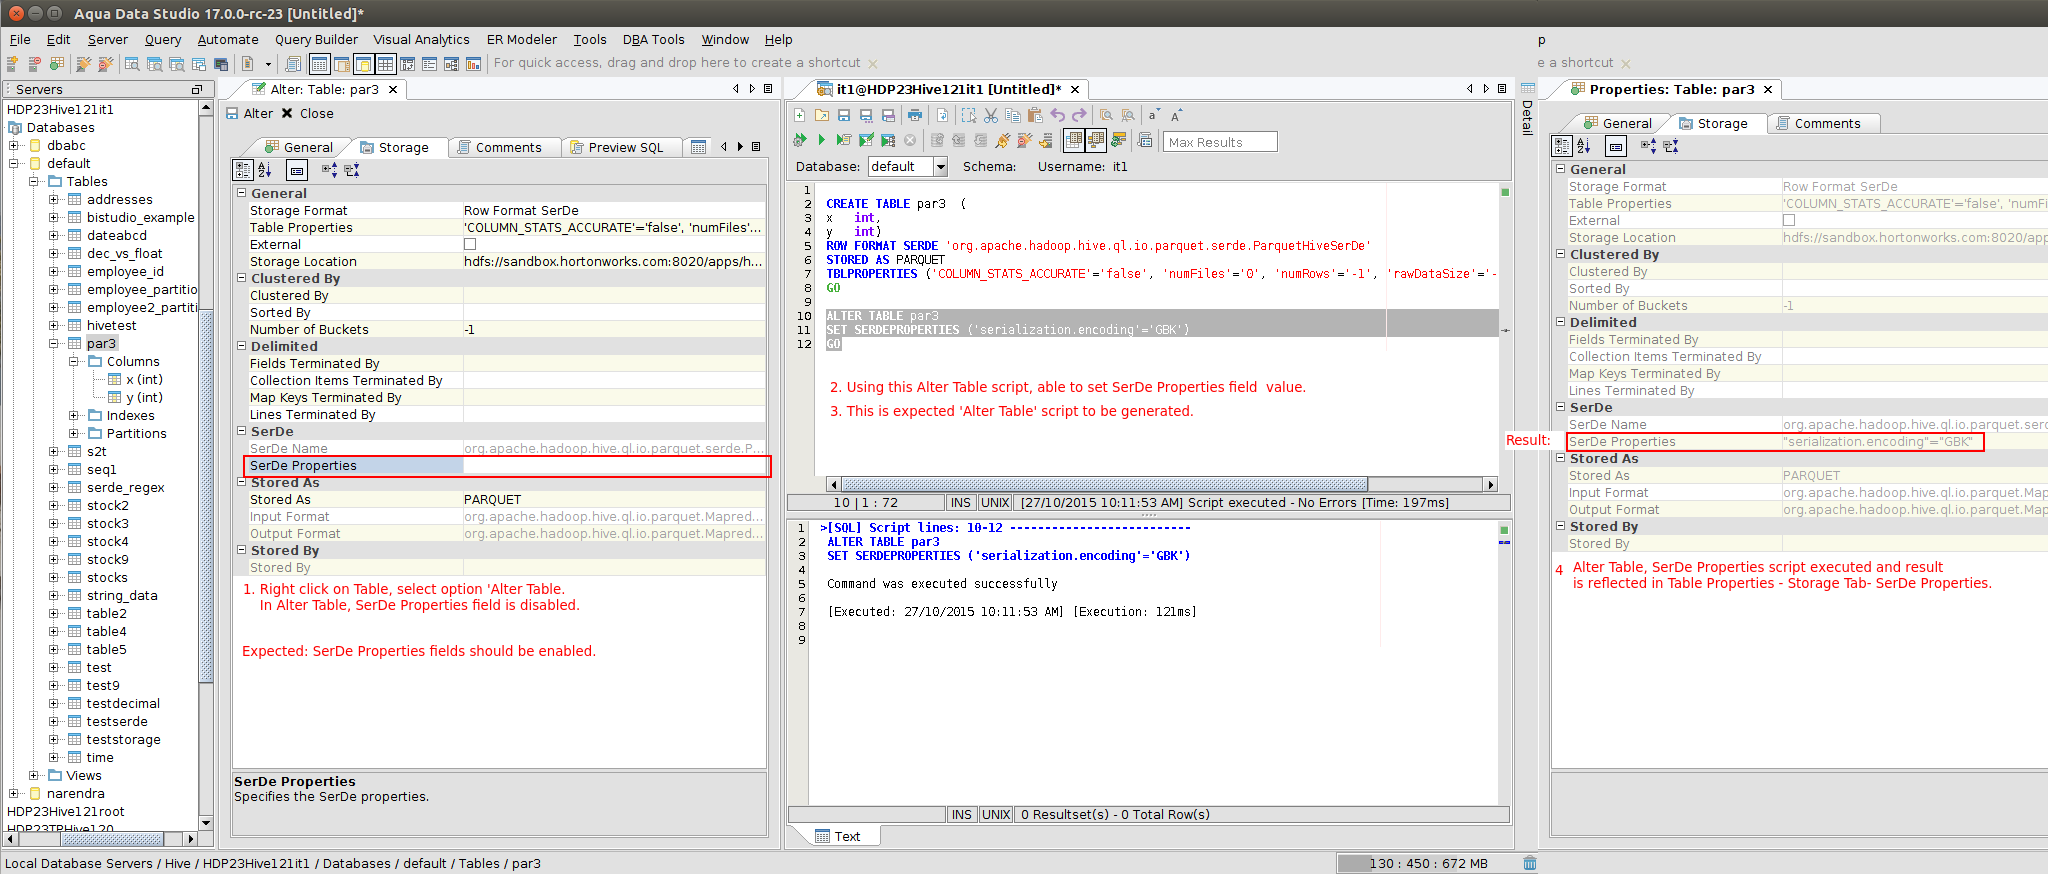Viewport: 2048px width, 877px height.
Task: Expand the Views folder node
Action: pyautogui.click(x=34, y=776)
